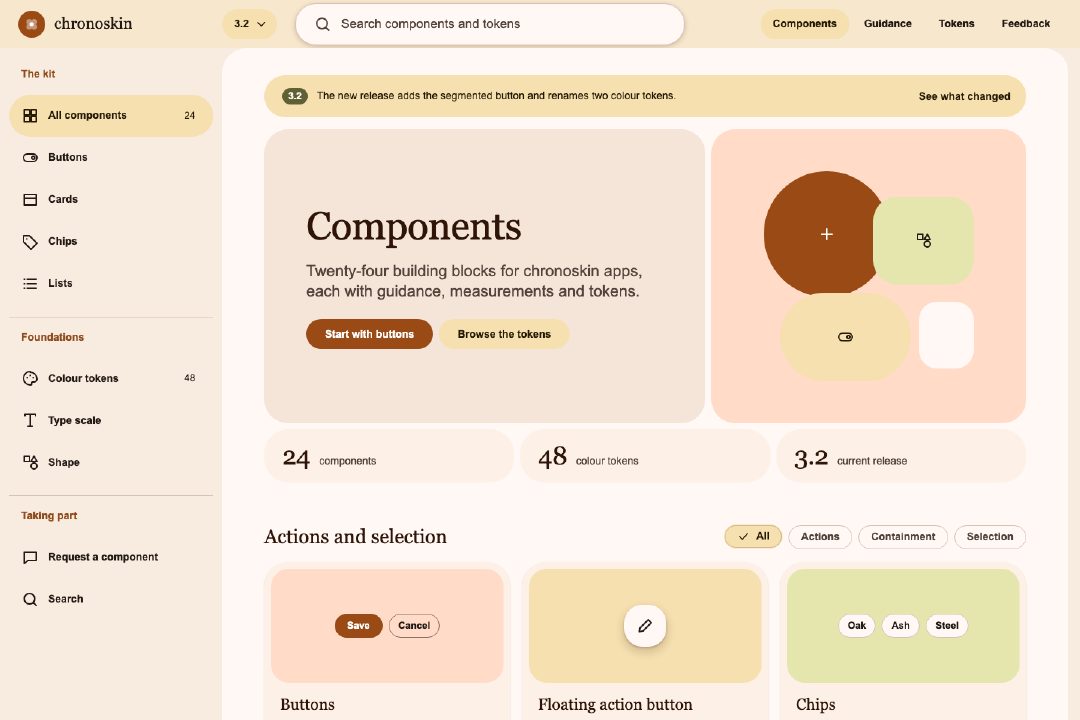Click the Cancel button in Buttons preview
1080x720 pixels.
[414, 626]
